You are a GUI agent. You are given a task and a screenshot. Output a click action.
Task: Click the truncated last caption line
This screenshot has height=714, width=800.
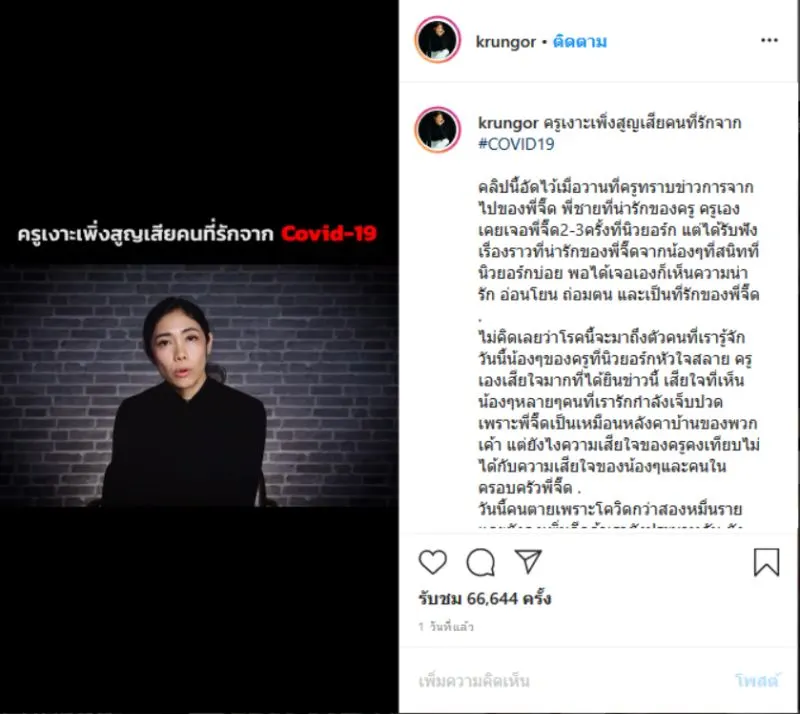610,525
